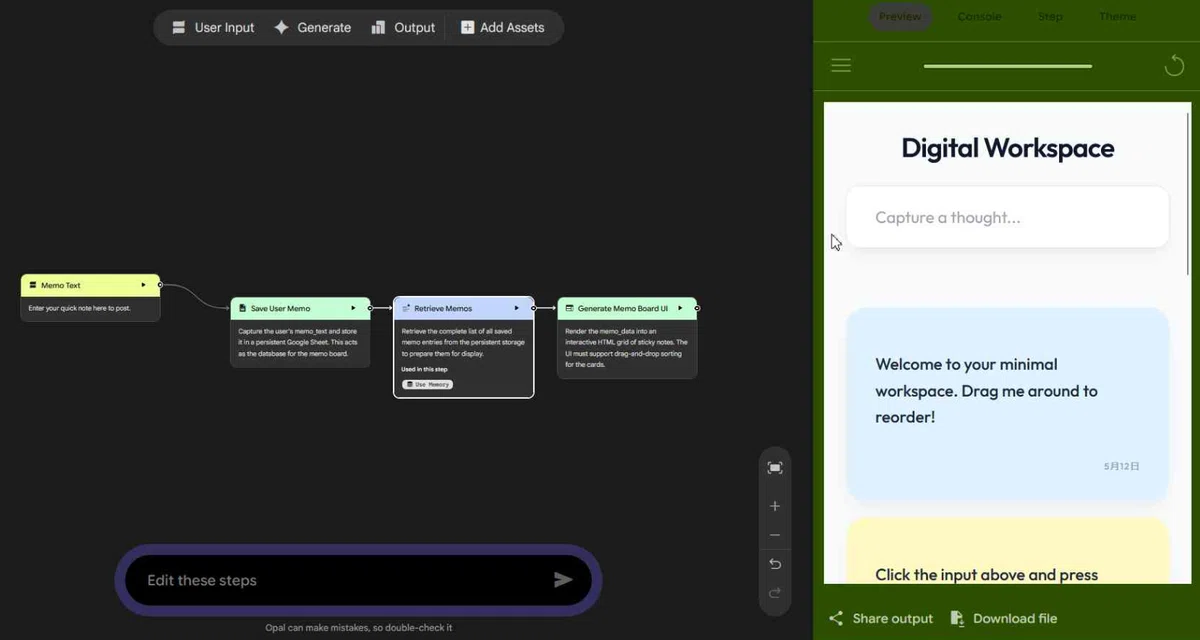Screen dimensions: 1200x640
Task: Restart the preview with refresh icon
Action: click(x=1174, y=66)
